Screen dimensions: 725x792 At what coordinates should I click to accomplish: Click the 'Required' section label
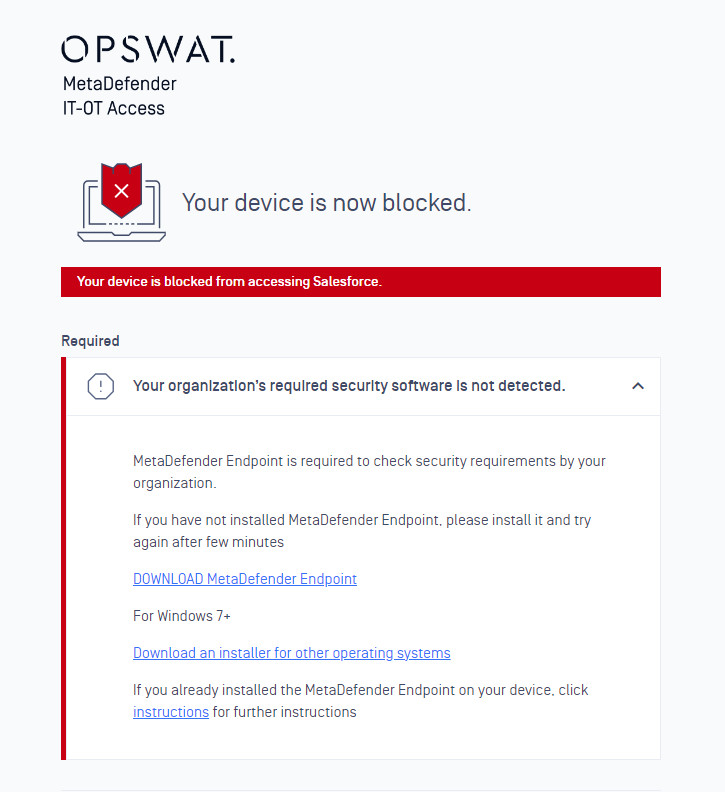(90, 341)
